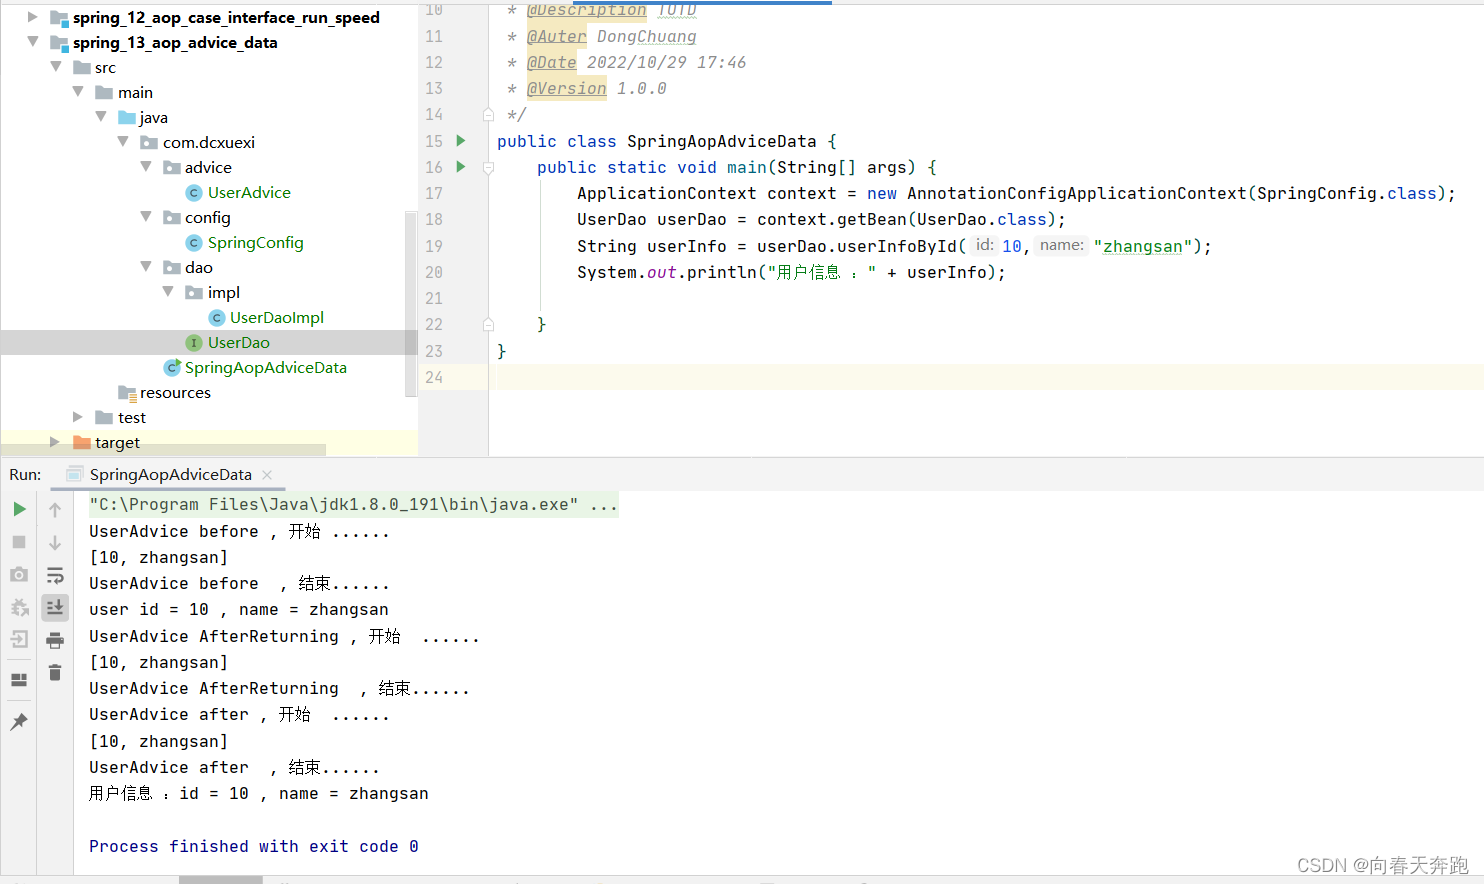Collapse spring_13_aop_advice_data module
Image resolution: width=1484 pixels, height=884 pixels.
(x=32, y=42)
